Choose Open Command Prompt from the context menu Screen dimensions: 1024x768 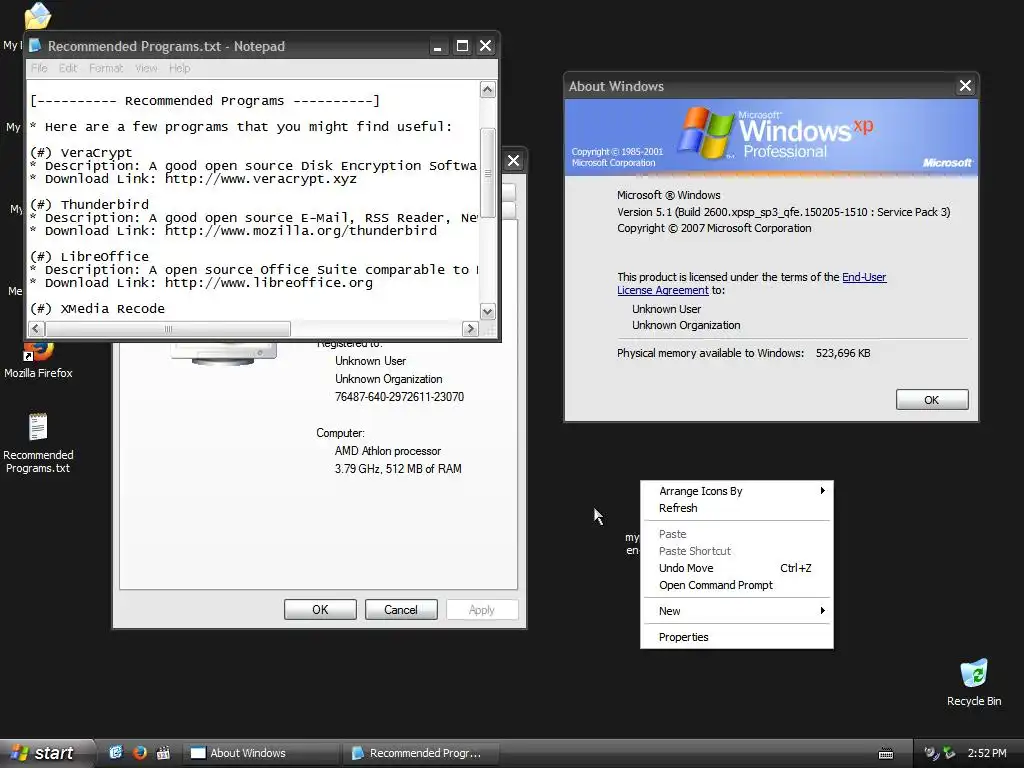(x=737, y=585)
